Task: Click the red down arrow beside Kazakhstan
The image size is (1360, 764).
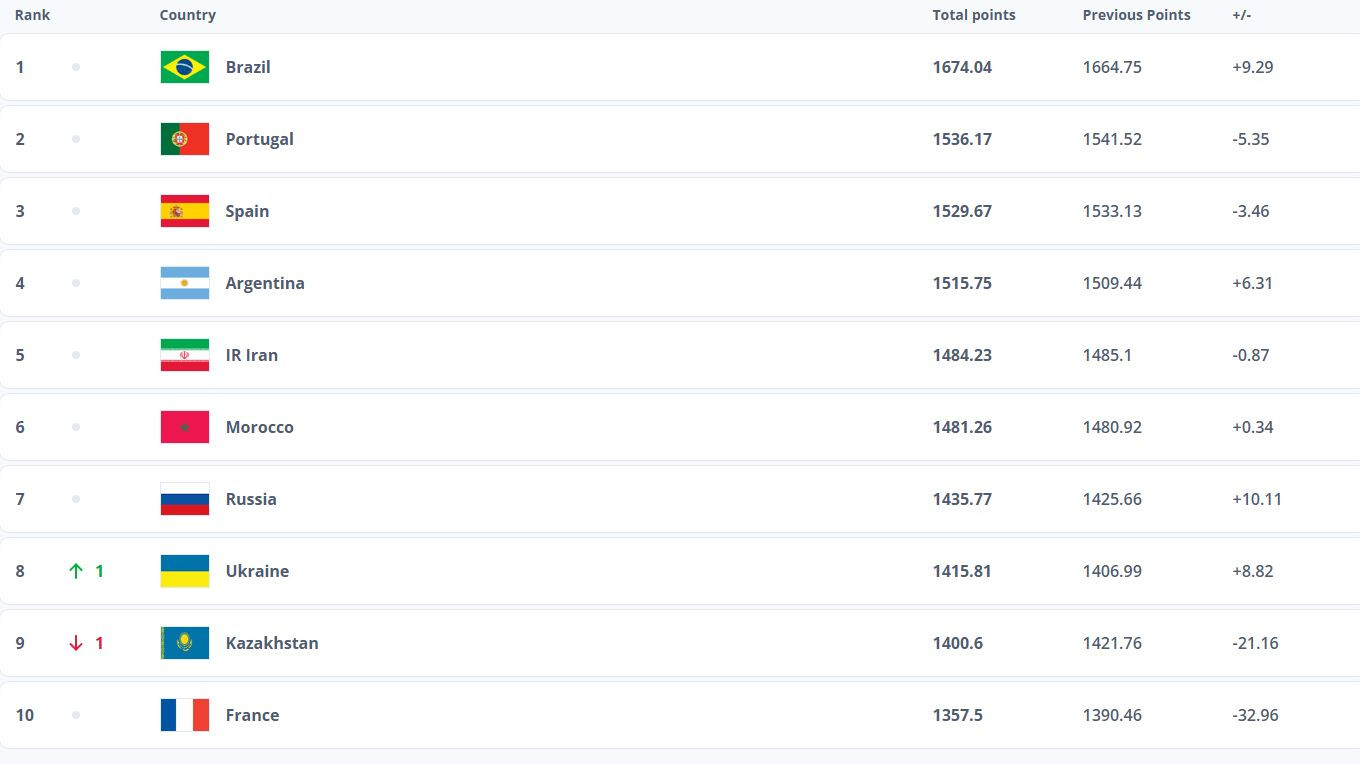Action: pyautogui.click(x=76, y=643)
